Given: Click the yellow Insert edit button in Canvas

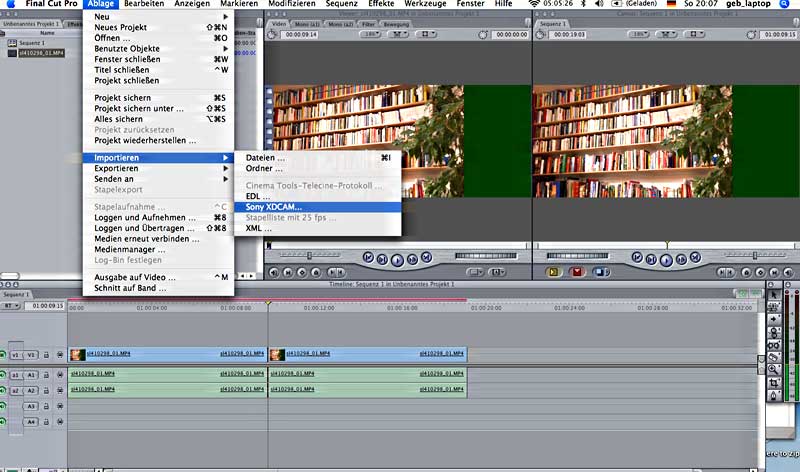Looking at the screenshot, I should [x=552, y=271].
